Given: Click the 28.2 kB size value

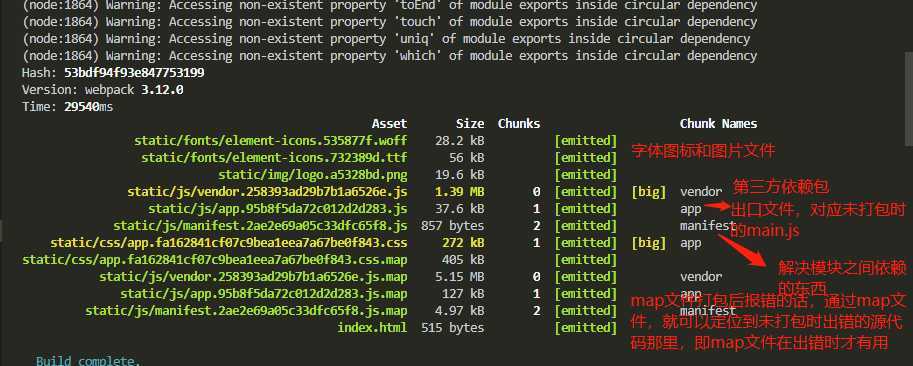Looking at the screenshot, I should (x=459, y=141).
